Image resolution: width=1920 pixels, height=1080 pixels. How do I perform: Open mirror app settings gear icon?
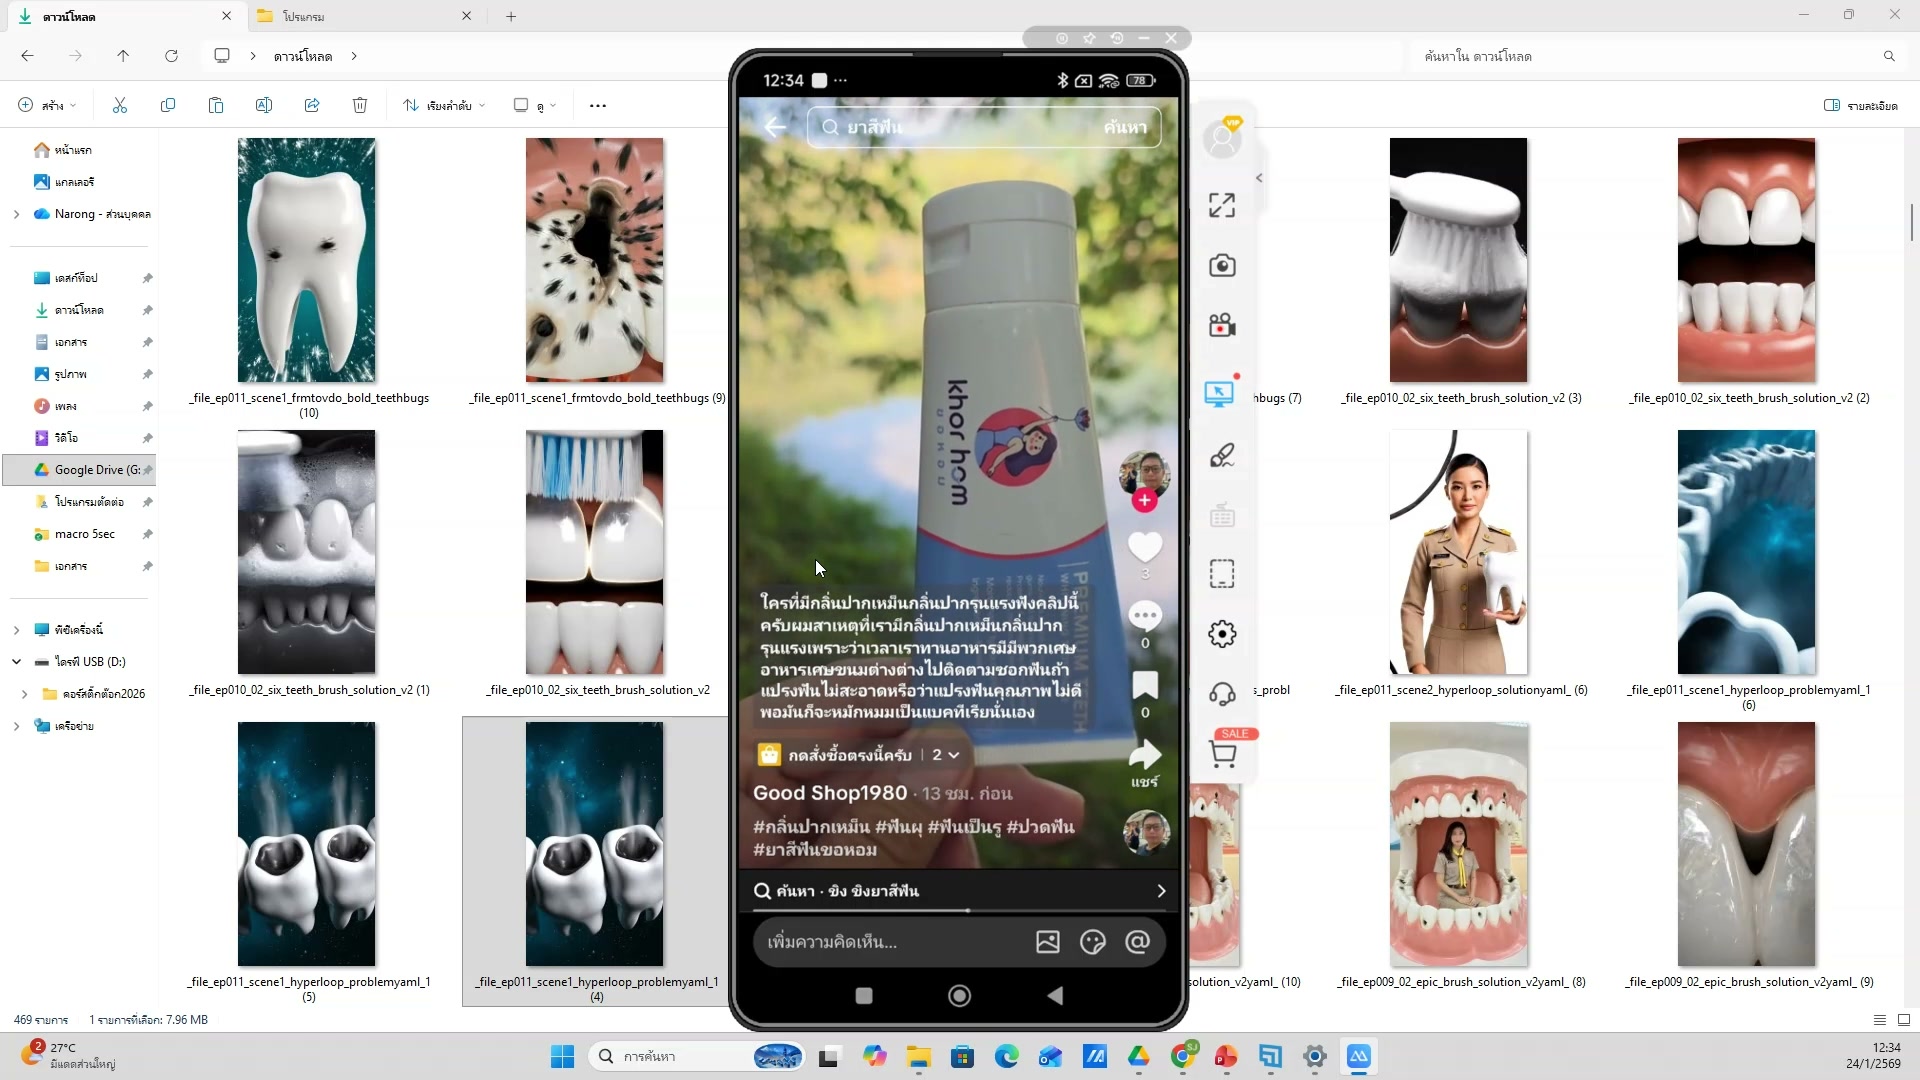[1221, 634]
